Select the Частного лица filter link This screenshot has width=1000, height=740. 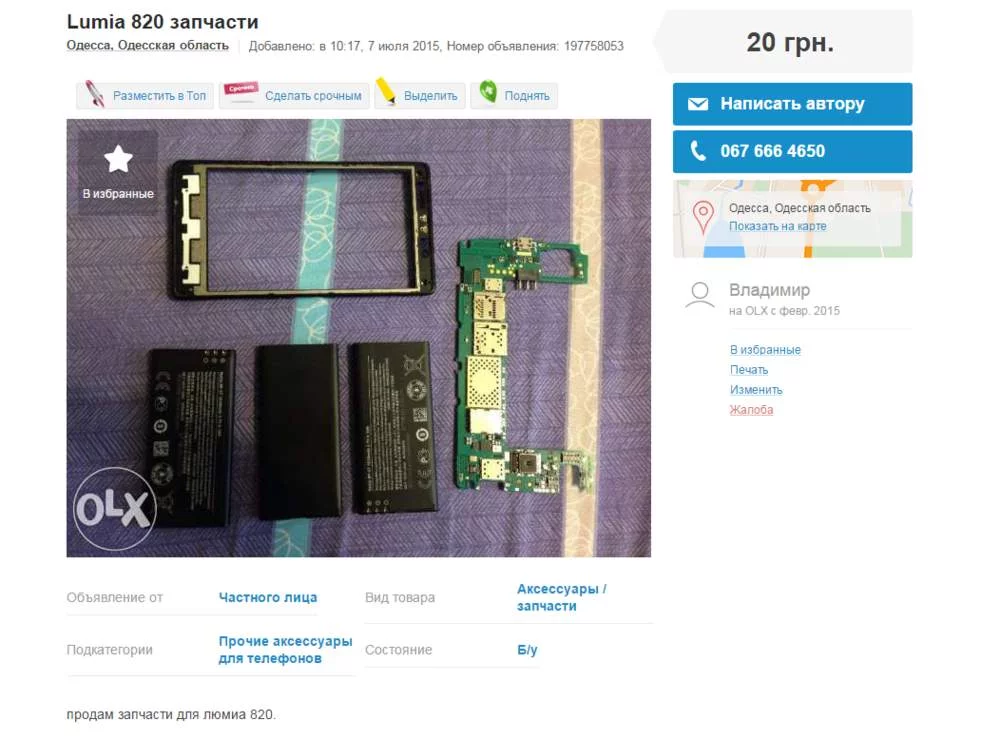click(268, 598)
